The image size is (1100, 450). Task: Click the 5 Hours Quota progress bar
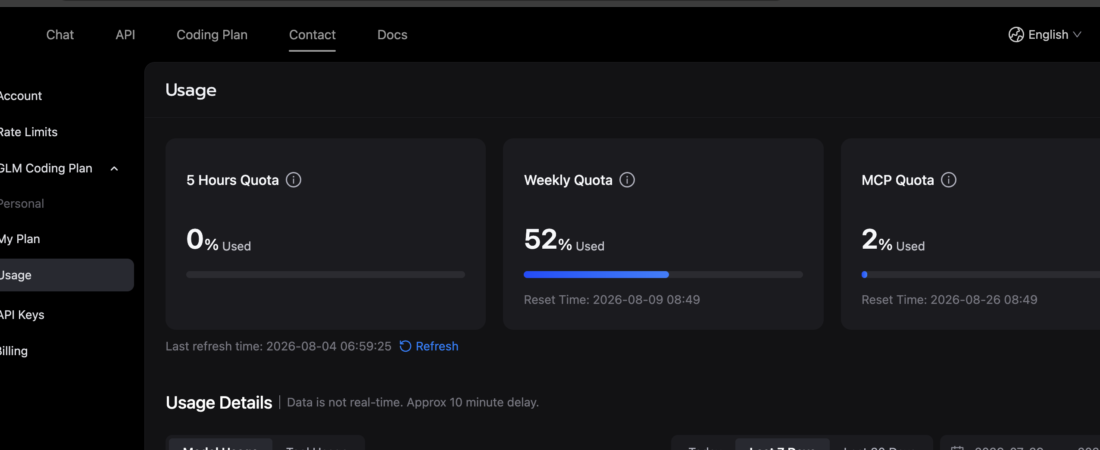pyautogui.click(x=326, y=274)
